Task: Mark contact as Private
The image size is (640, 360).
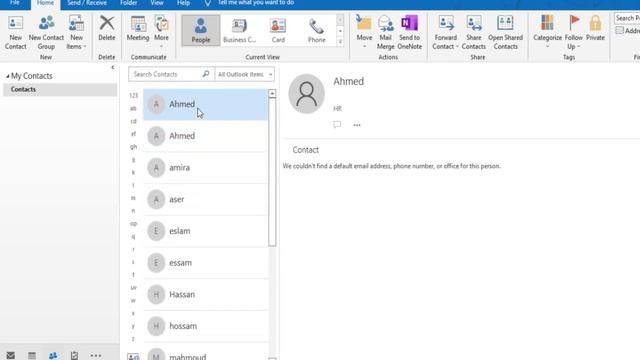Action: 595,29
